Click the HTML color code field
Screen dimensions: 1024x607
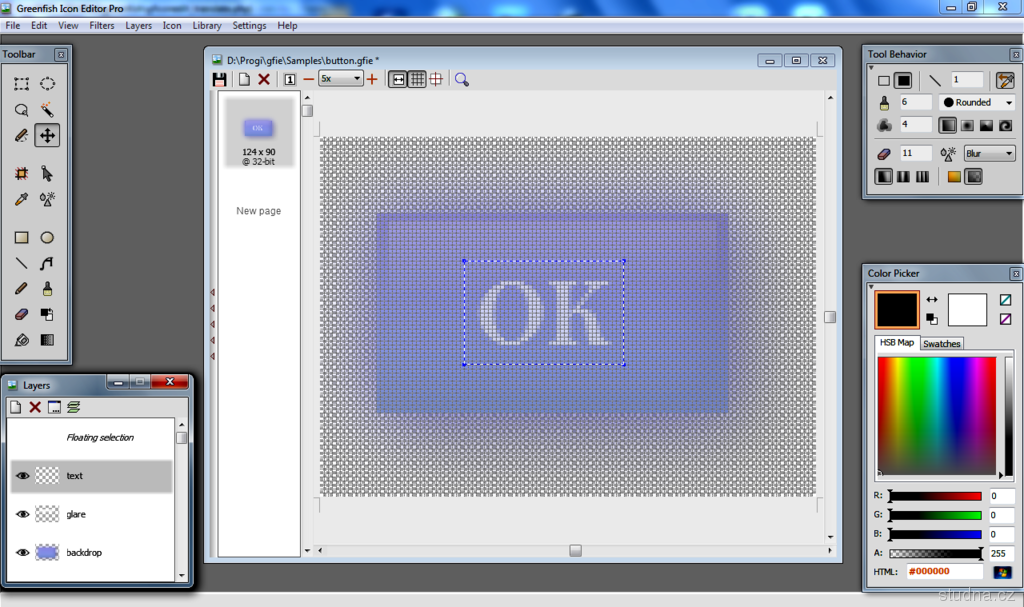pos(944,572)
